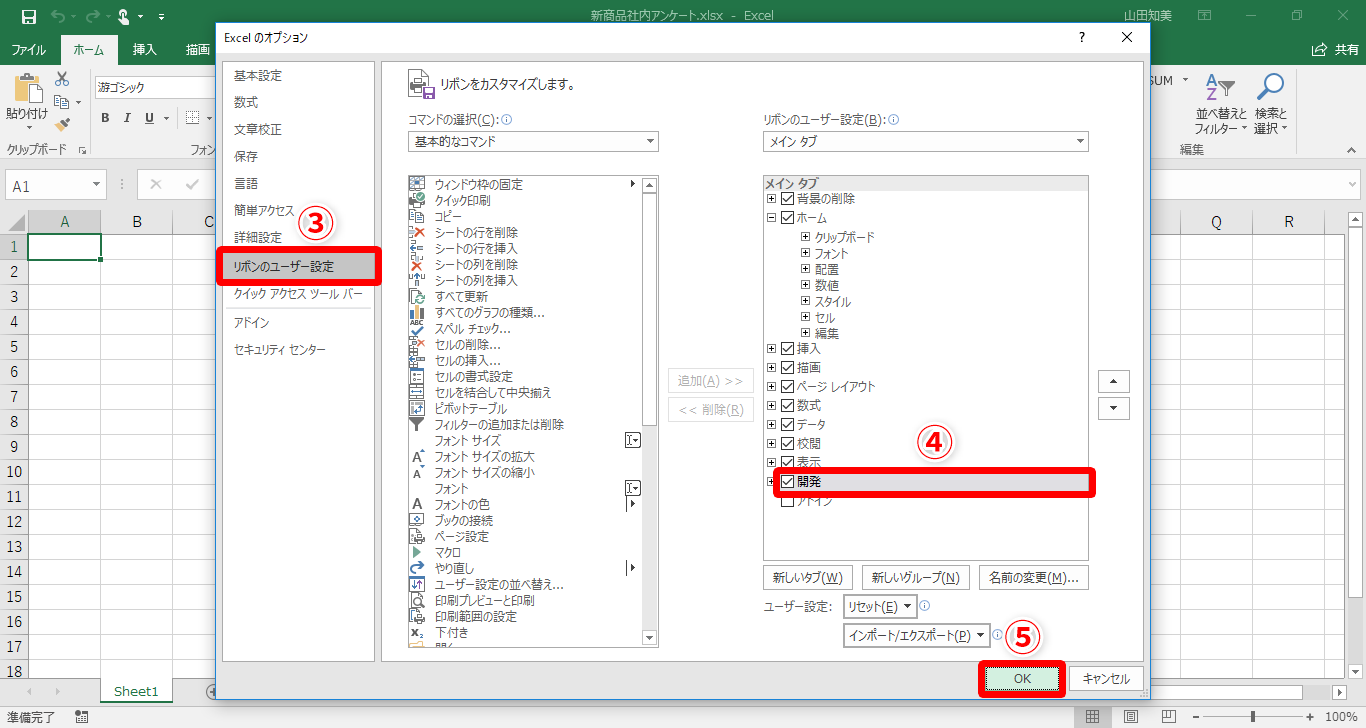Click the Save icon in Excel title bar

pos(28,17)
